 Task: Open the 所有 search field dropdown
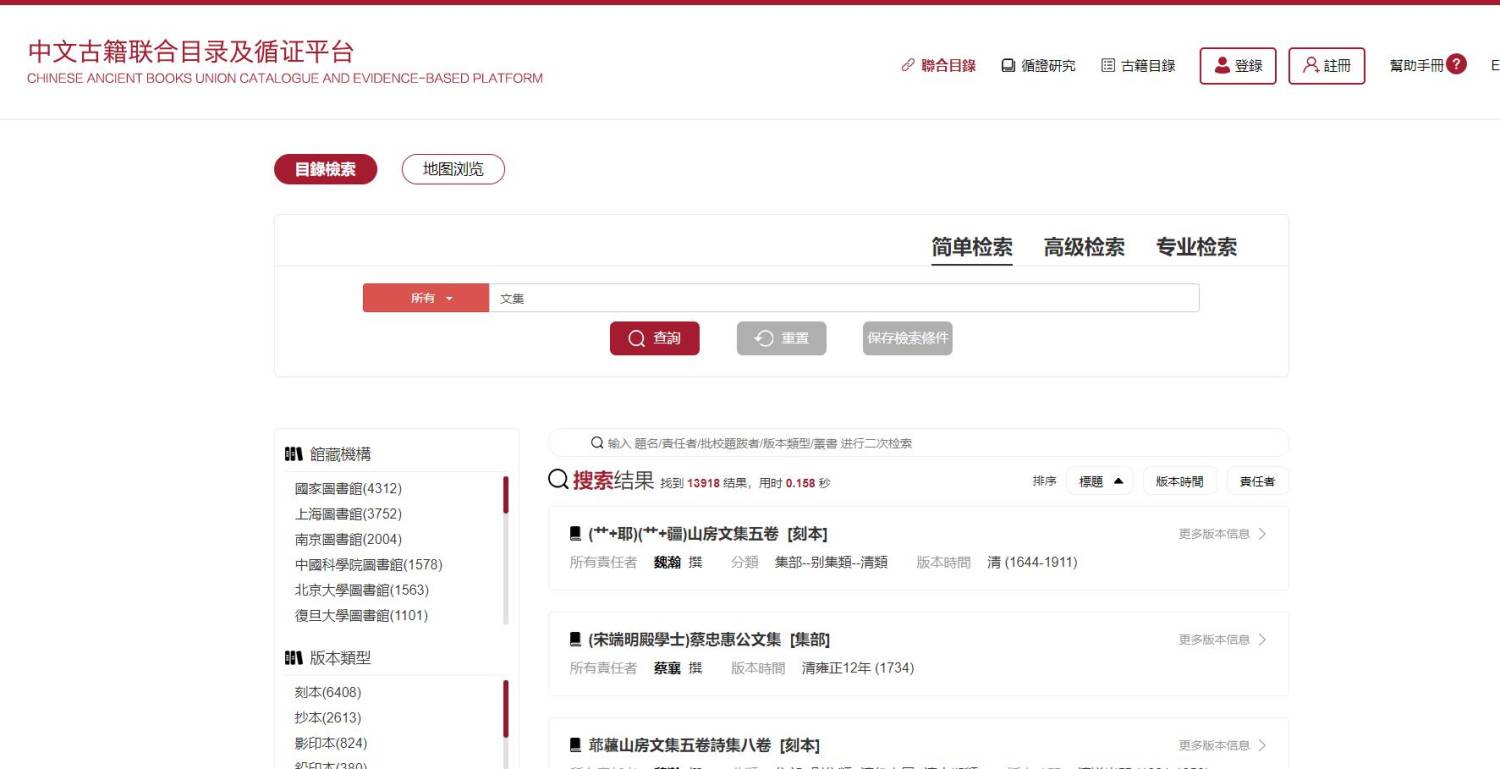426,297
